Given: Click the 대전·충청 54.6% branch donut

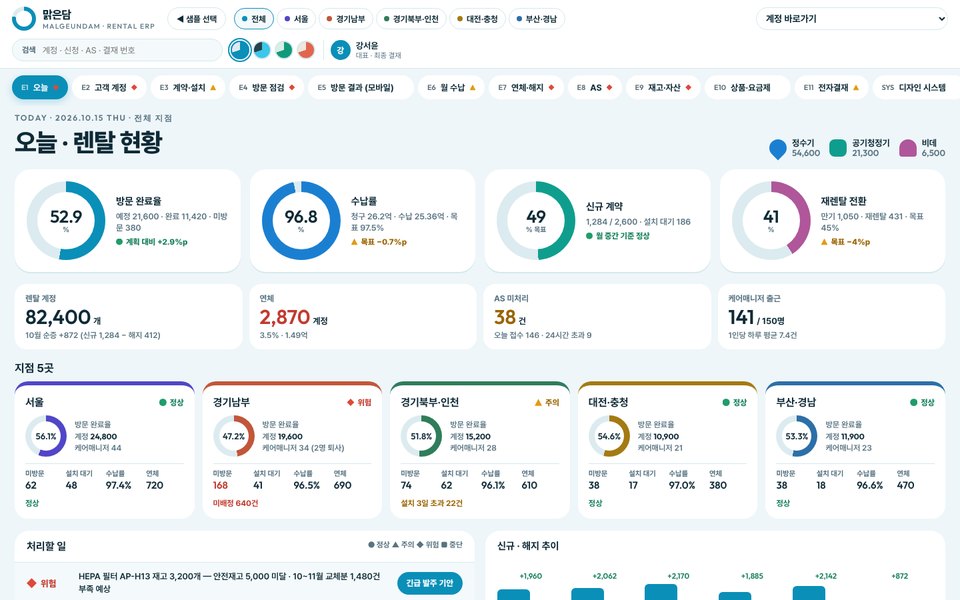Looking at the screenshot, I should click(609, 436).
